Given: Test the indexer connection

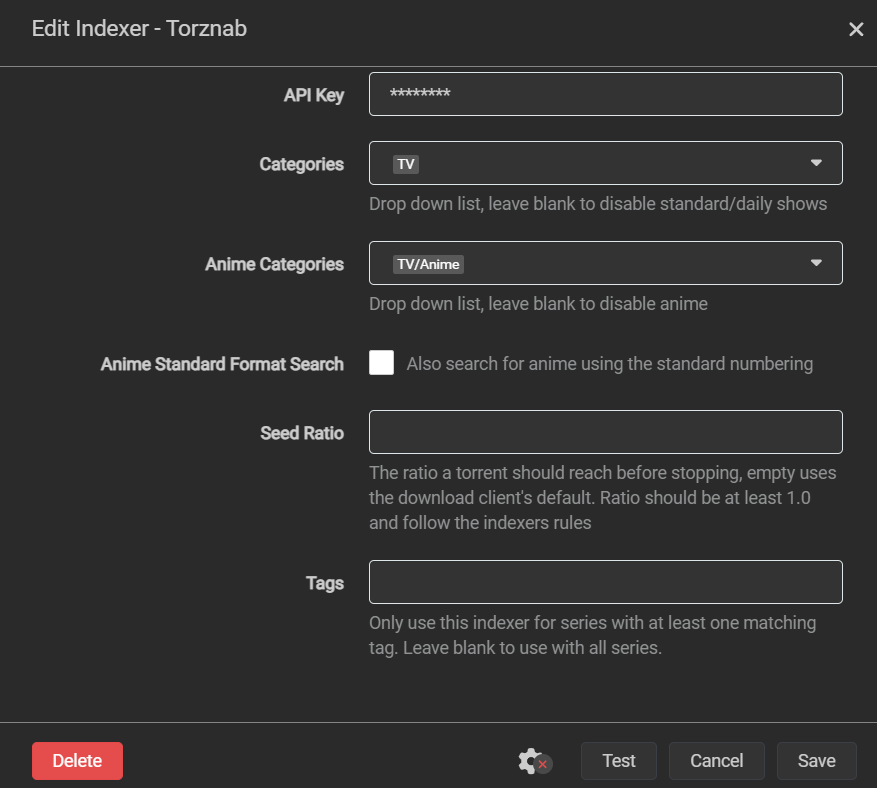Looking at the screenshot, I should click(x=618, y=761).
